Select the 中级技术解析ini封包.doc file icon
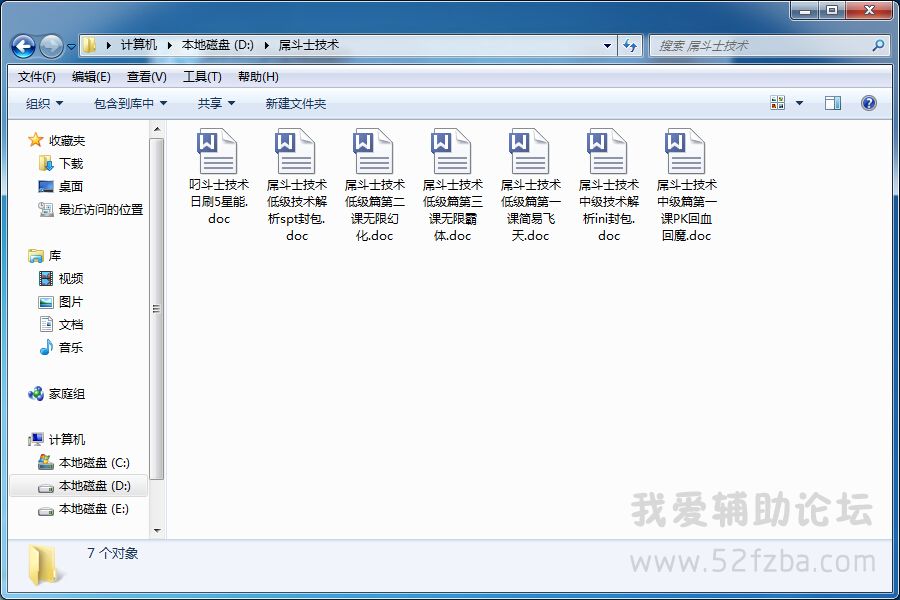This screenshot has width=900, height=600. [x=608, y=151]
